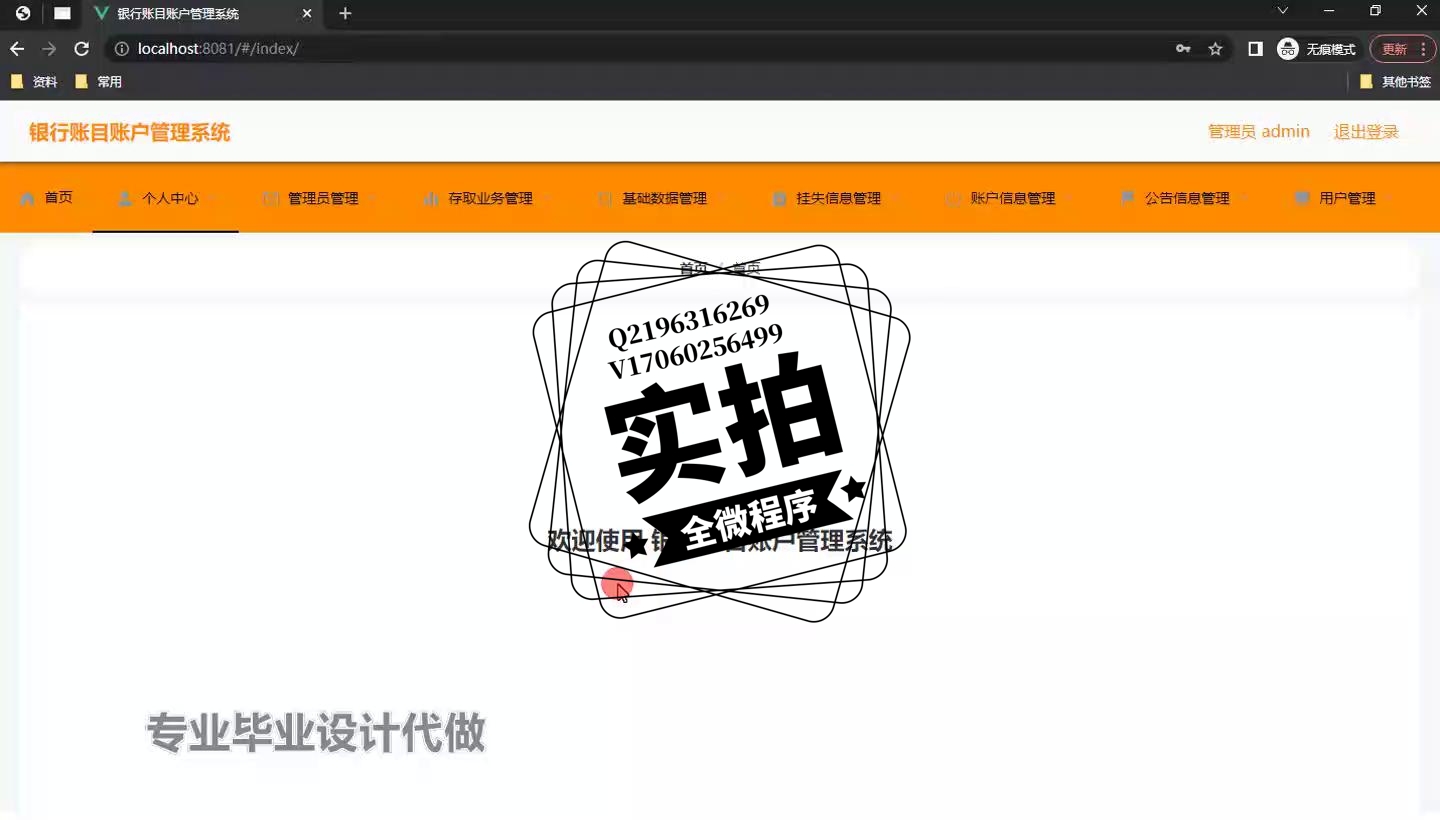Open a new tab with plus button
Image resolution: width=1440 pixels, height=820 pixels.
coord(345,14)
